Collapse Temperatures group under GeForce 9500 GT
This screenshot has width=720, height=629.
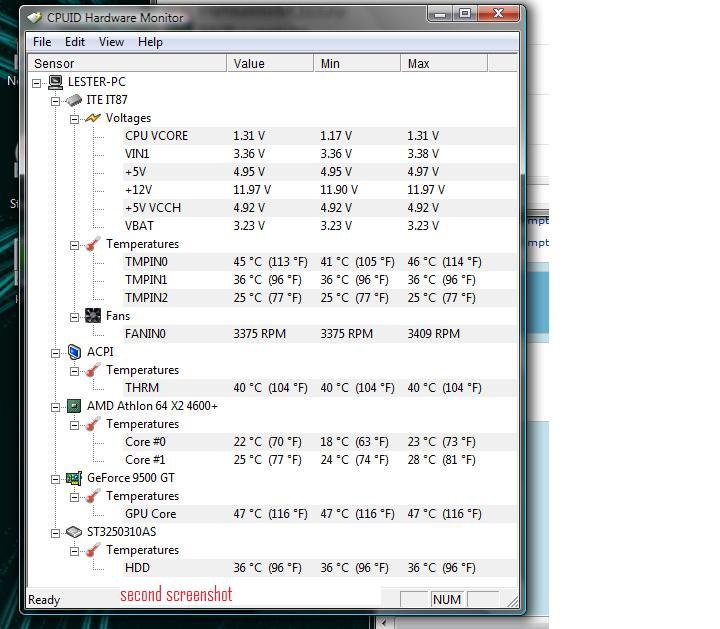click(74, 497)
